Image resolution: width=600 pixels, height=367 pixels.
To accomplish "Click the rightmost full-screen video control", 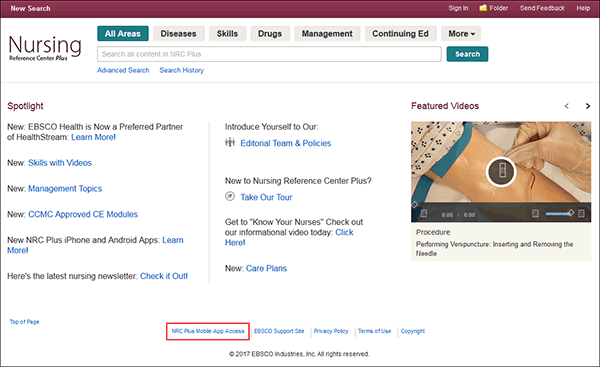I will click(x=581, y=214).
